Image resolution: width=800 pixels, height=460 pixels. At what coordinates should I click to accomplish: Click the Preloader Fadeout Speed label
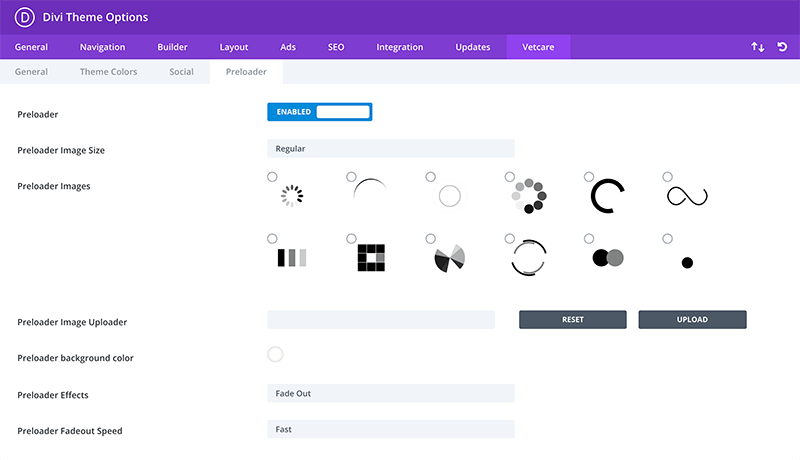tap(70, 431)
